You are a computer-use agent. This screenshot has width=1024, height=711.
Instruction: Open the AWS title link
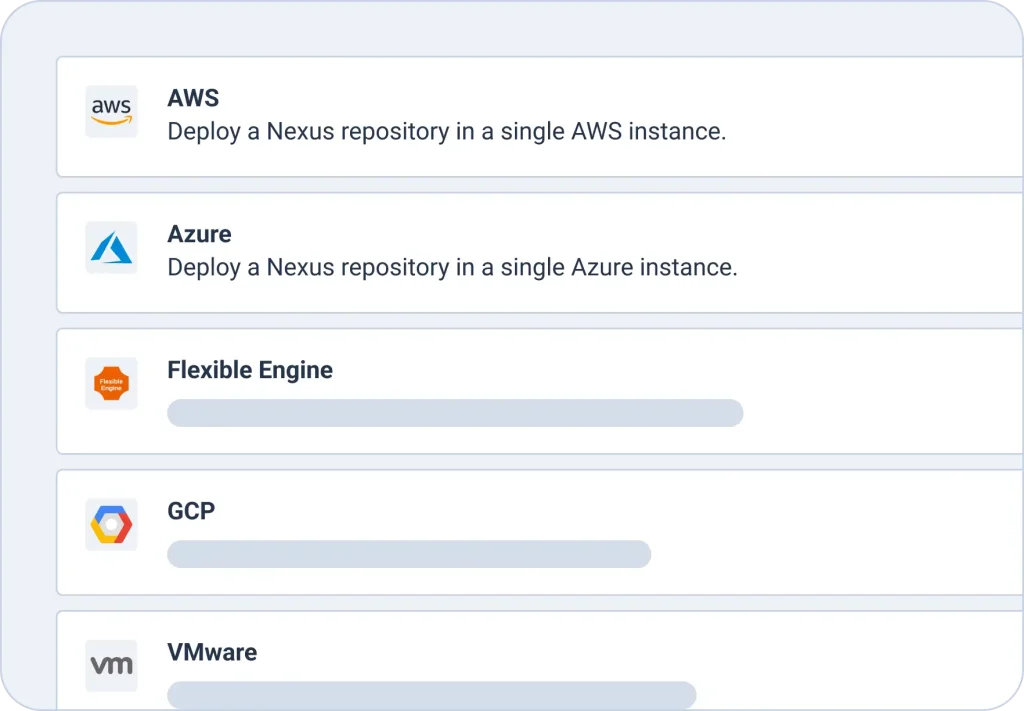click(x=193, y=98)
